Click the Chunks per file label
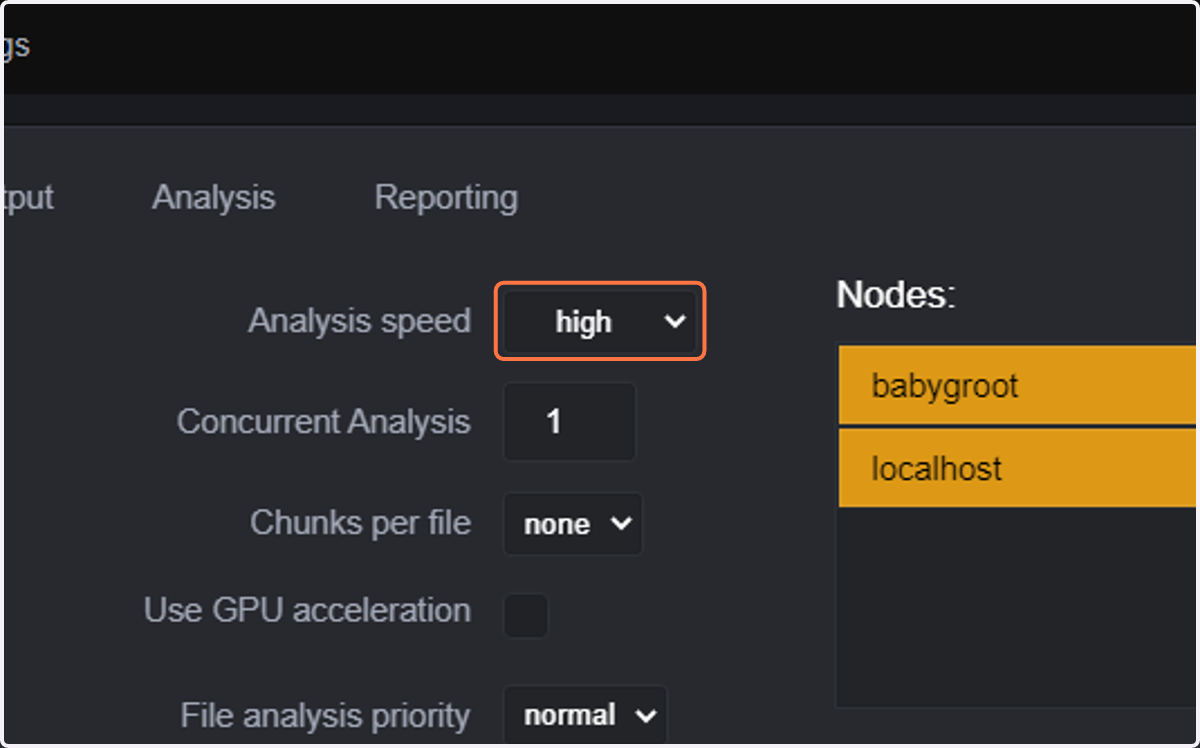This screenshot has height=748, width=1200. click(360, 522)
